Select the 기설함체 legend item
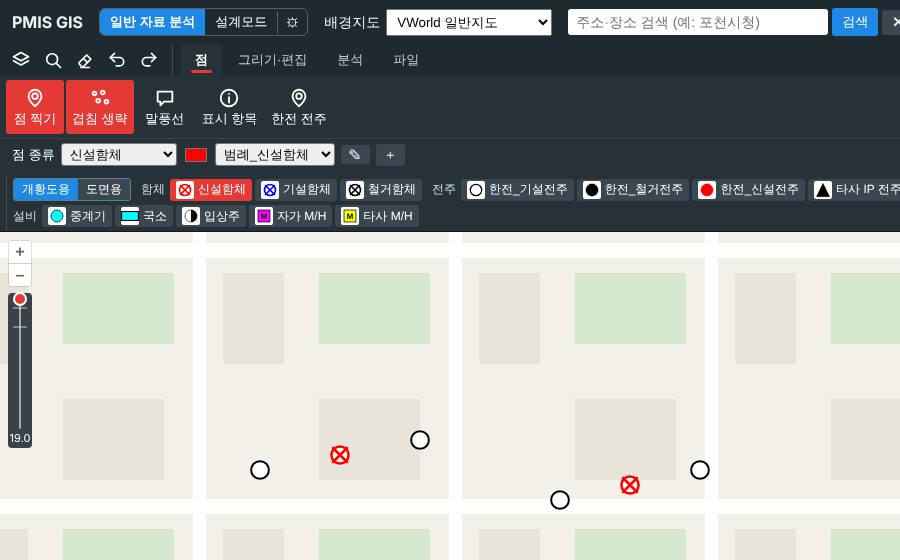This screenshot has width=900, height=560. [296, 189]
